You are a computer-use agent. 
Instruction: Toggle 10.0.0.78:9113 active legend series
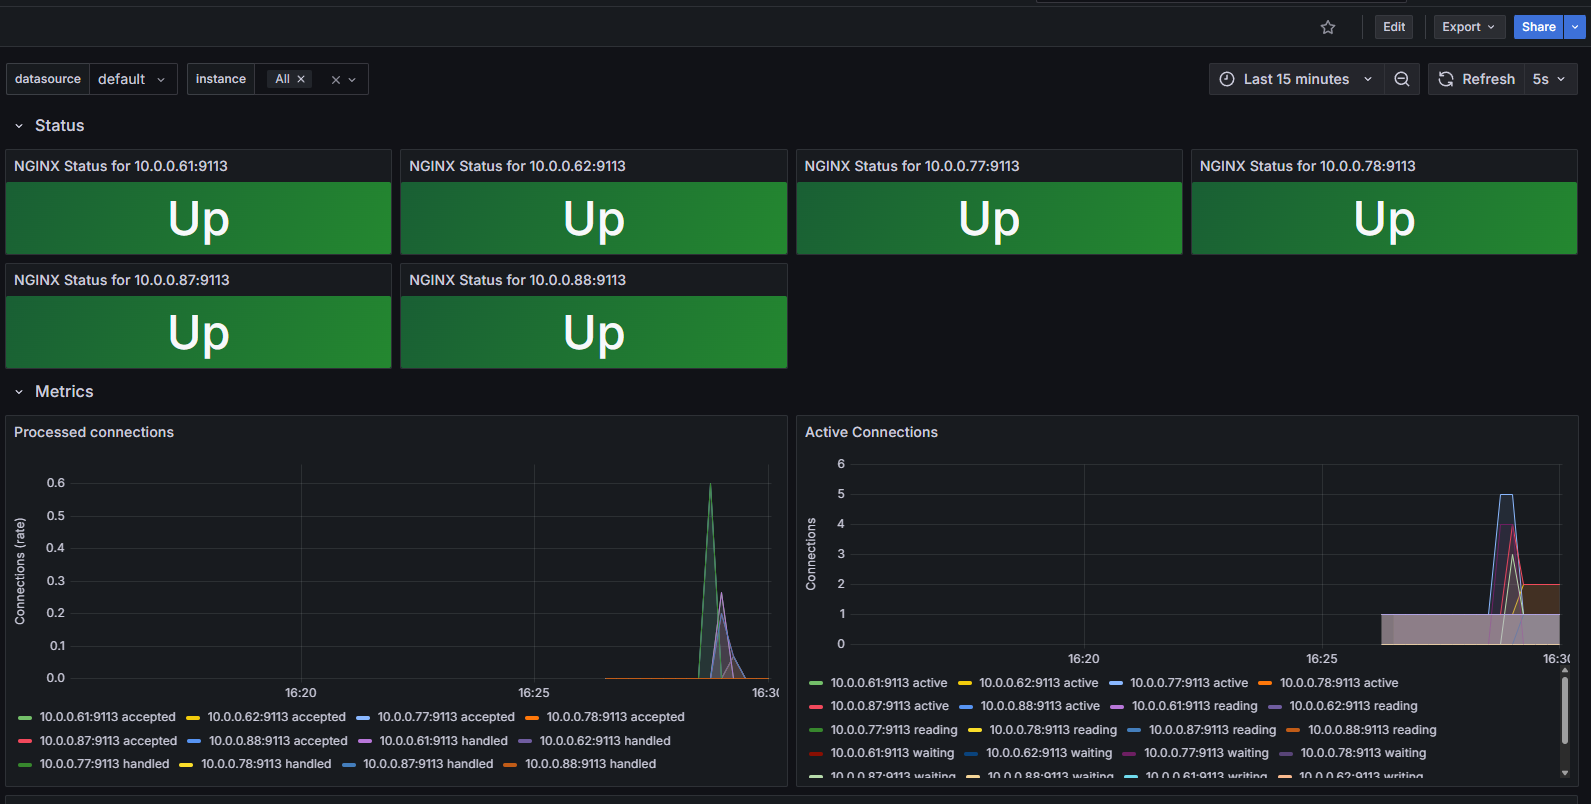pyautogui.click(x=1338, y=683)
